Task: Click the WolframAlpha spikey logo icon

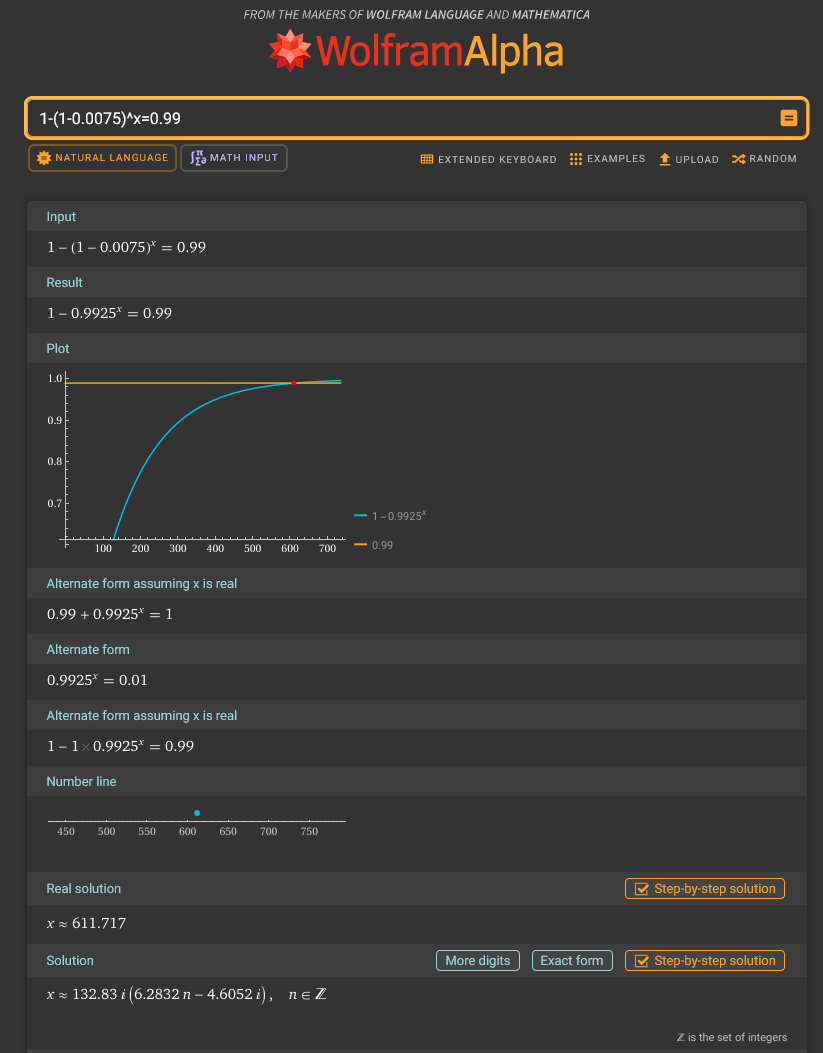Action: click(290, 50)
